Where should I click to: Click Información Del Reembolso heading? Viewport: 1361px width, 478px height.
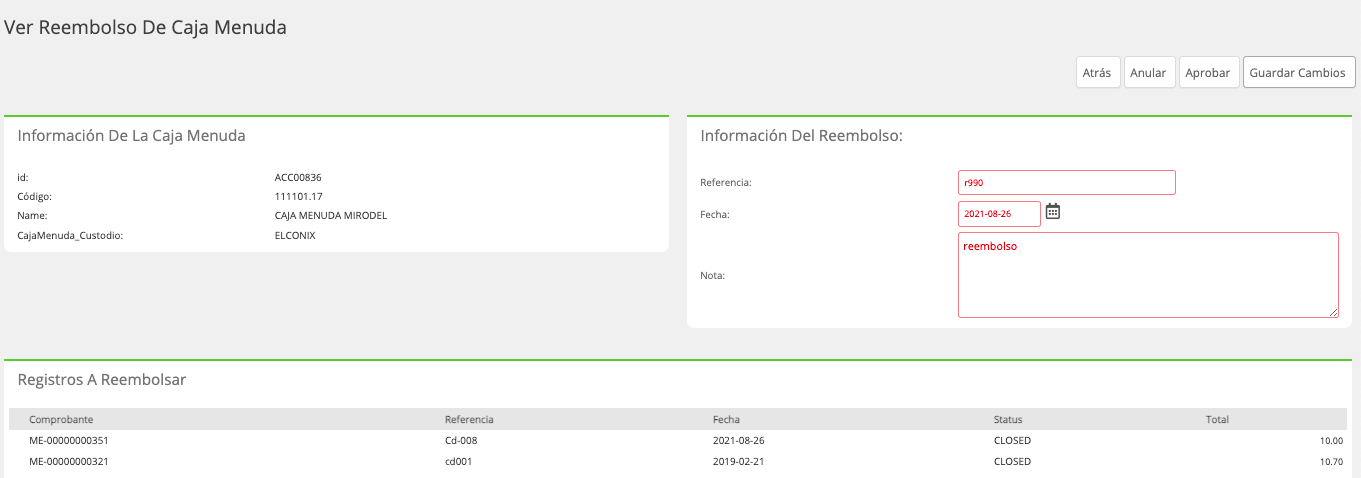(x=802, y=136)
